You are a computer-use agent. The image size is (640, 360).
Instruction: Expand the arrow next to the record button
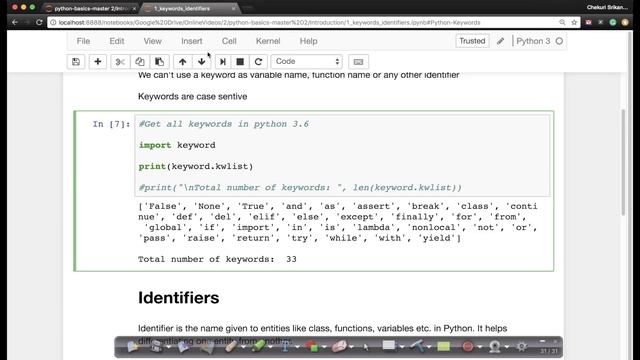(x=480, y=347)
